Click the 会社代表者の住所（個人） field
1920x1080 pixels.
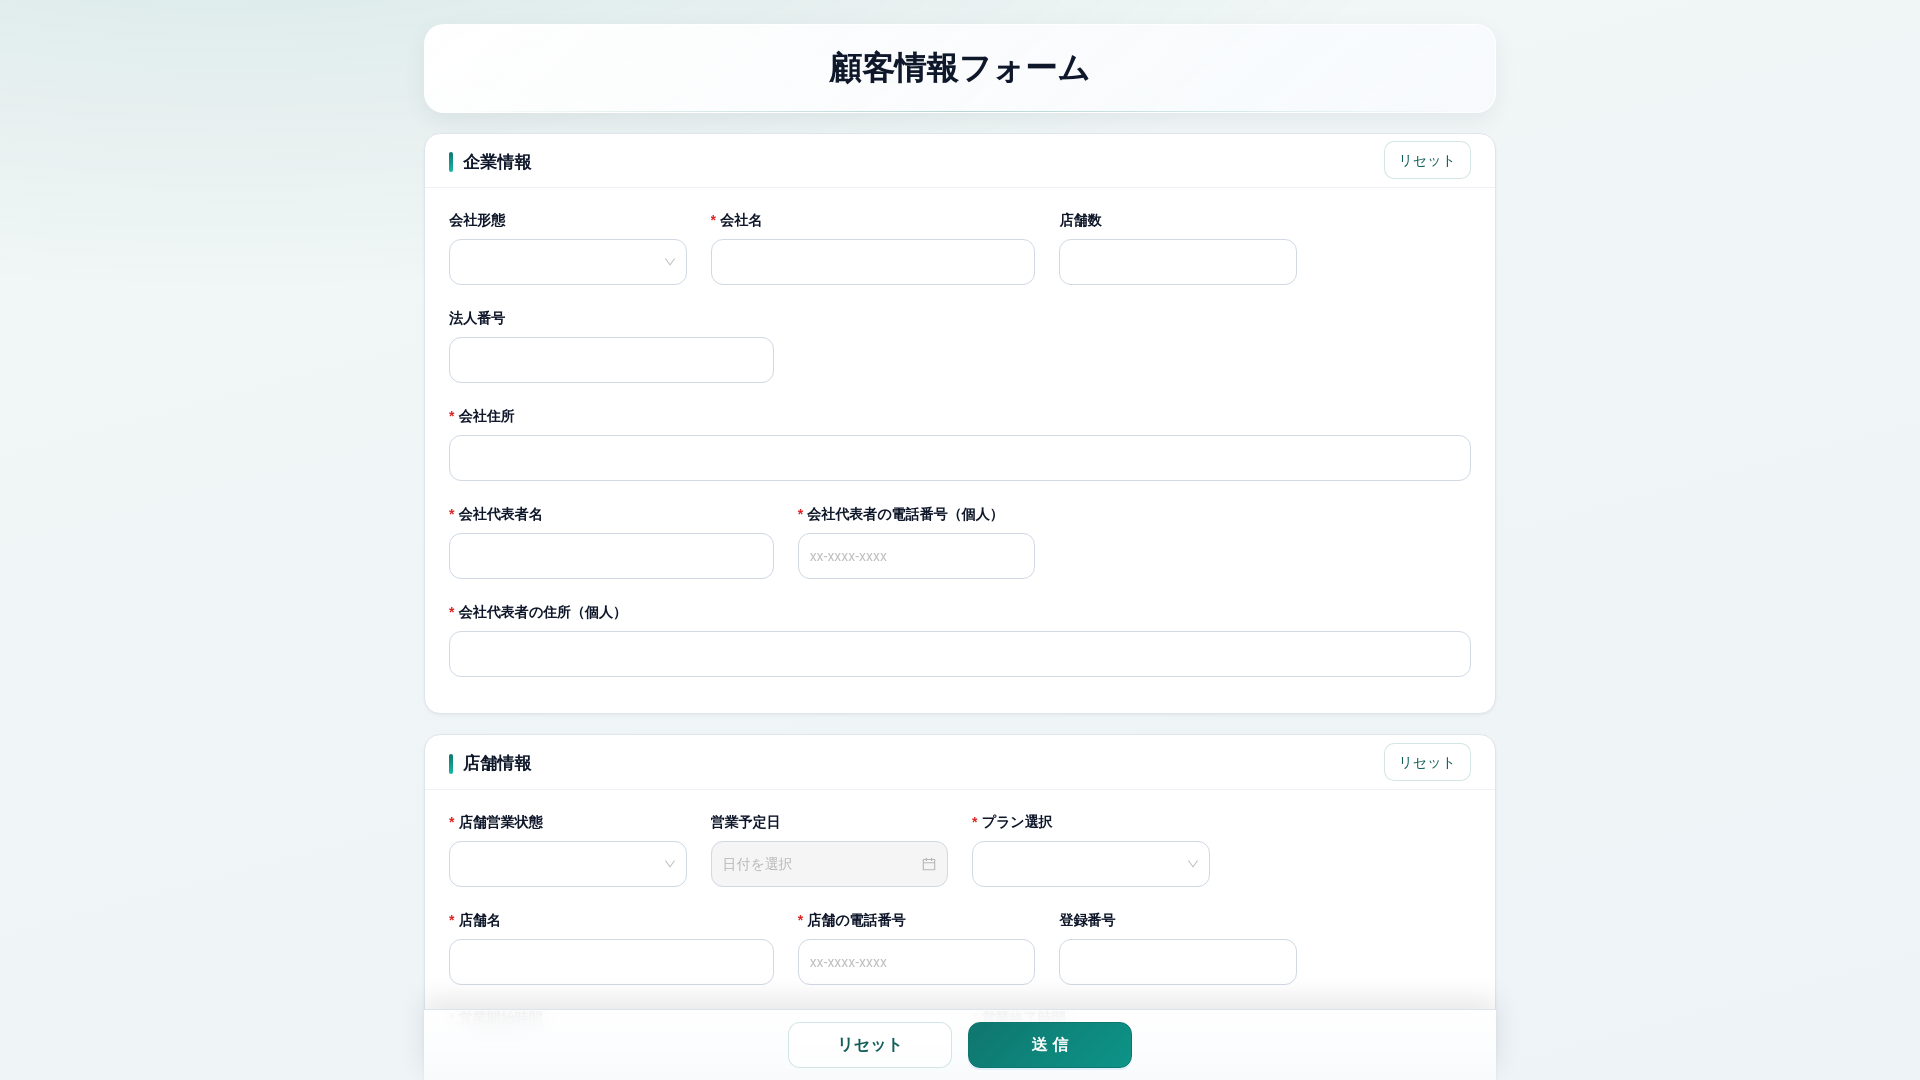coord(960,654)
